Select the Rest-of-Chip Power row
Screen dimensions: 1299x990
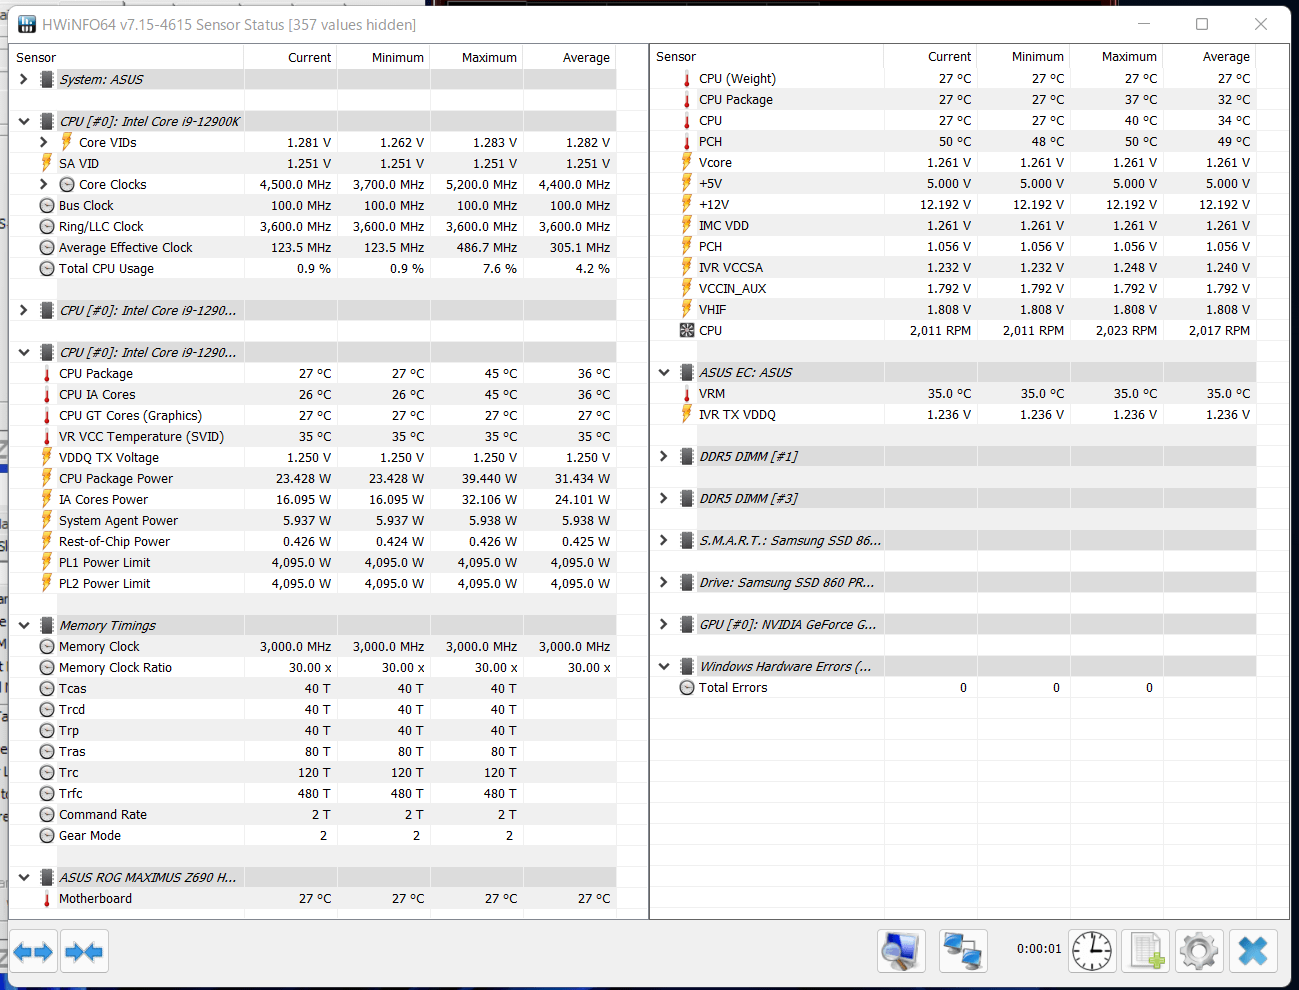[313, 541]
